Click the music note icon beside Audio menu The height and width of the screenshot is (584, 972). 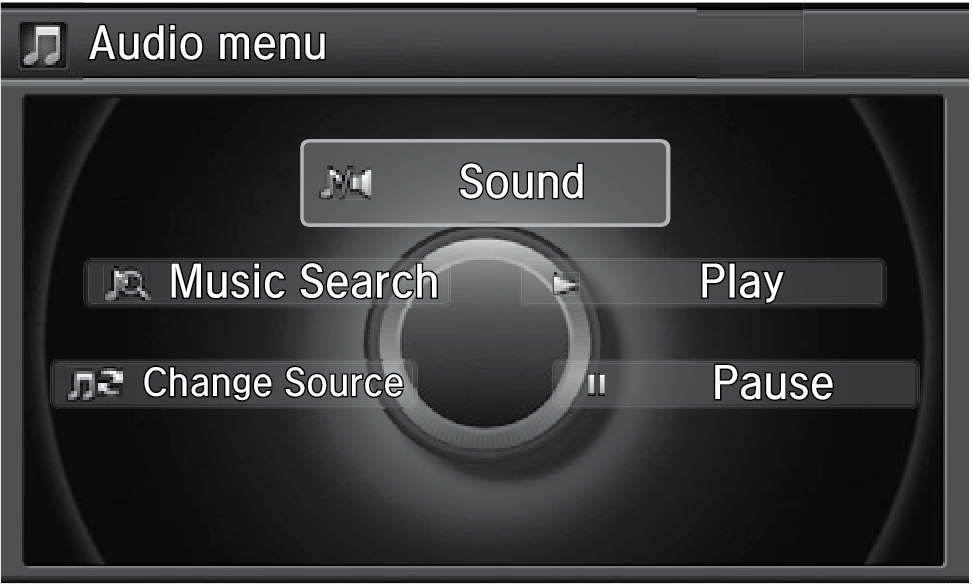click(x=42, y=45)
